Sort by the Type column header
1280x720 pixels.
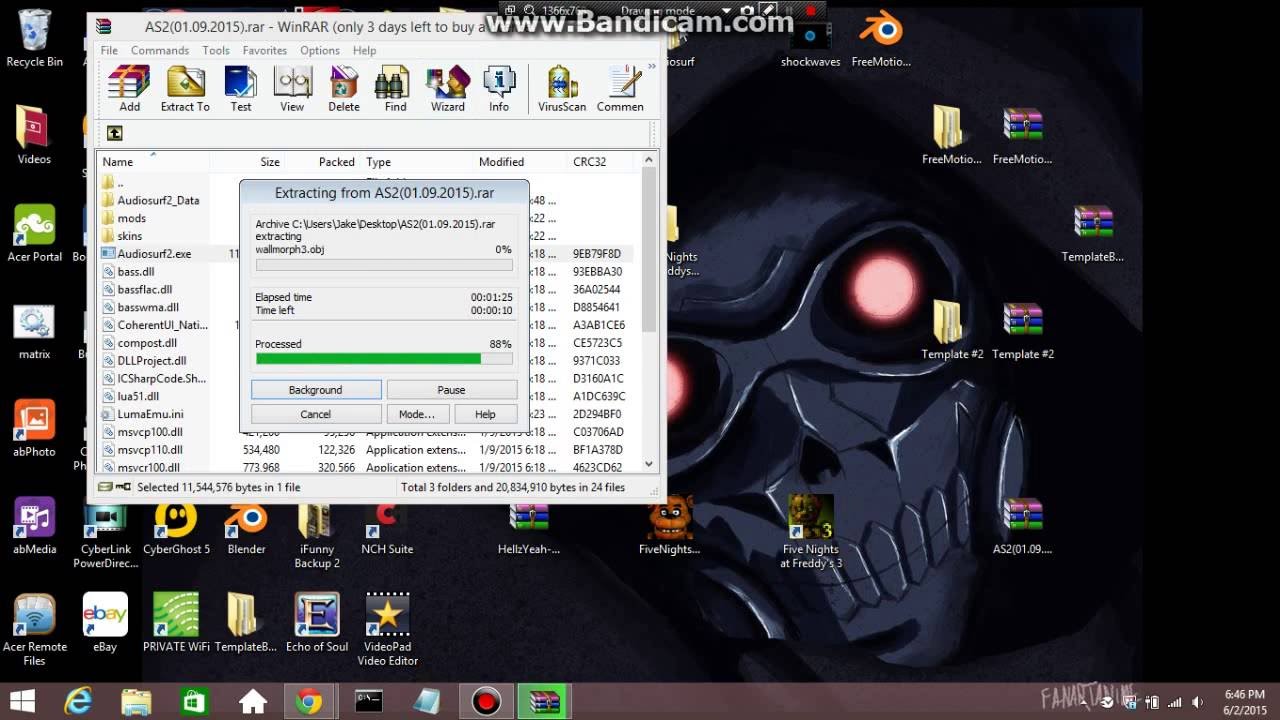[x=417, y=161]
